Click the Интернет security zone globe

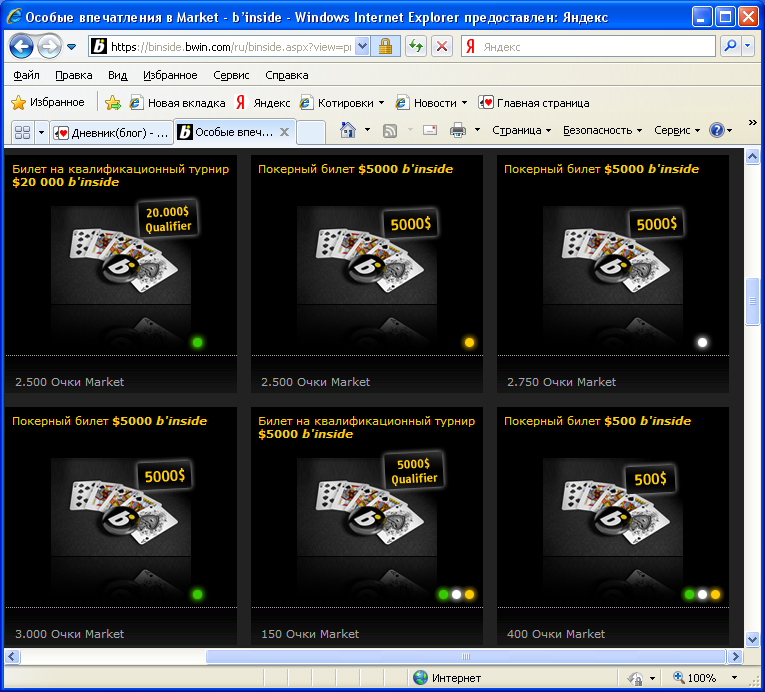[x=420, y=677]
